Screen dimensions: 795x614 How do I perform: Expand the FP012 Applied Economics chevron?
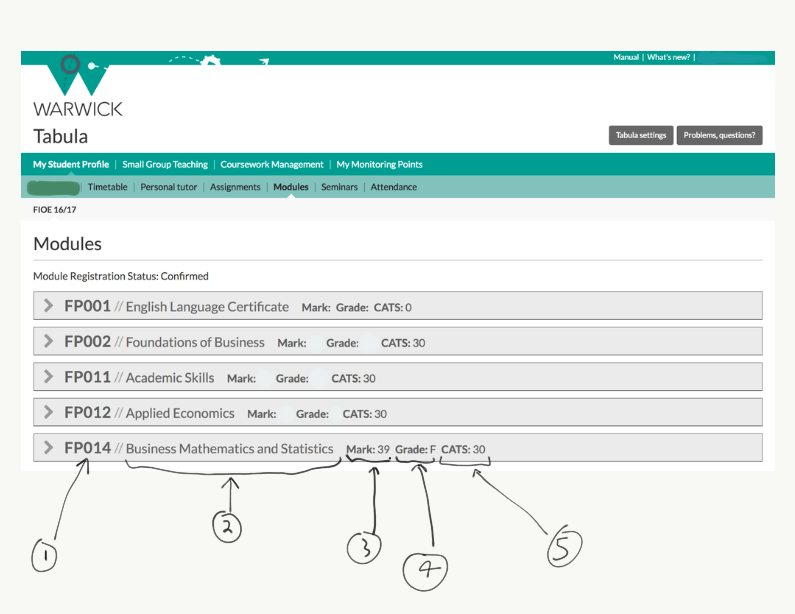click(x=48, y=413)
